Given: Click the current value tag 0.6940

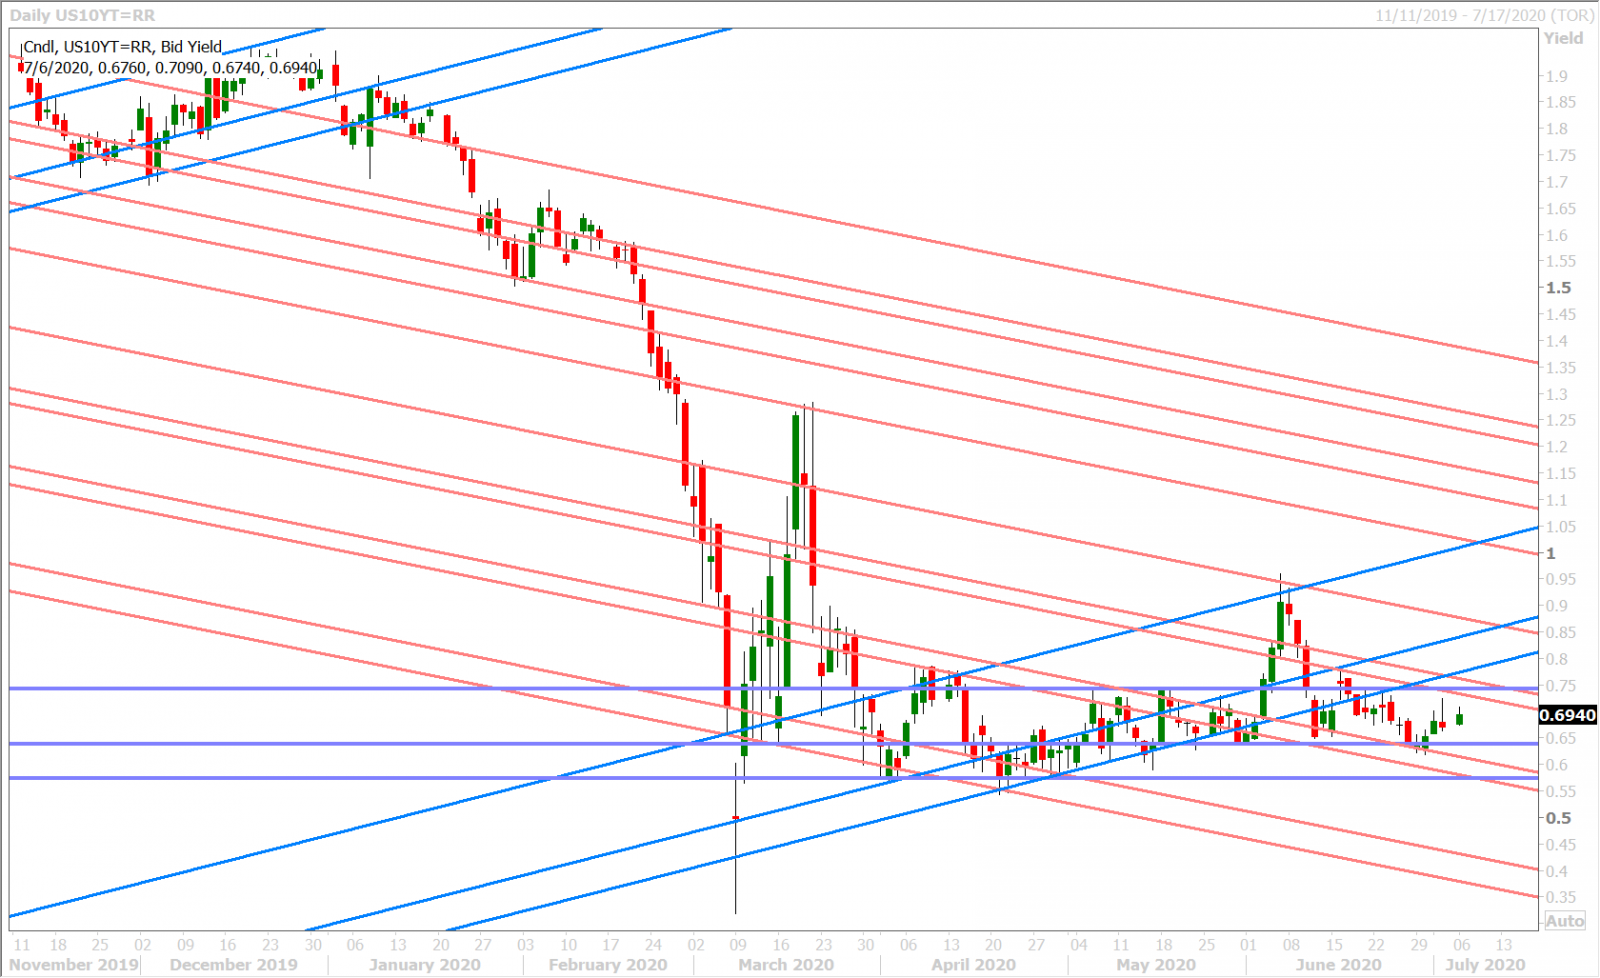Looking at the screenshot, I should 1567,715.
